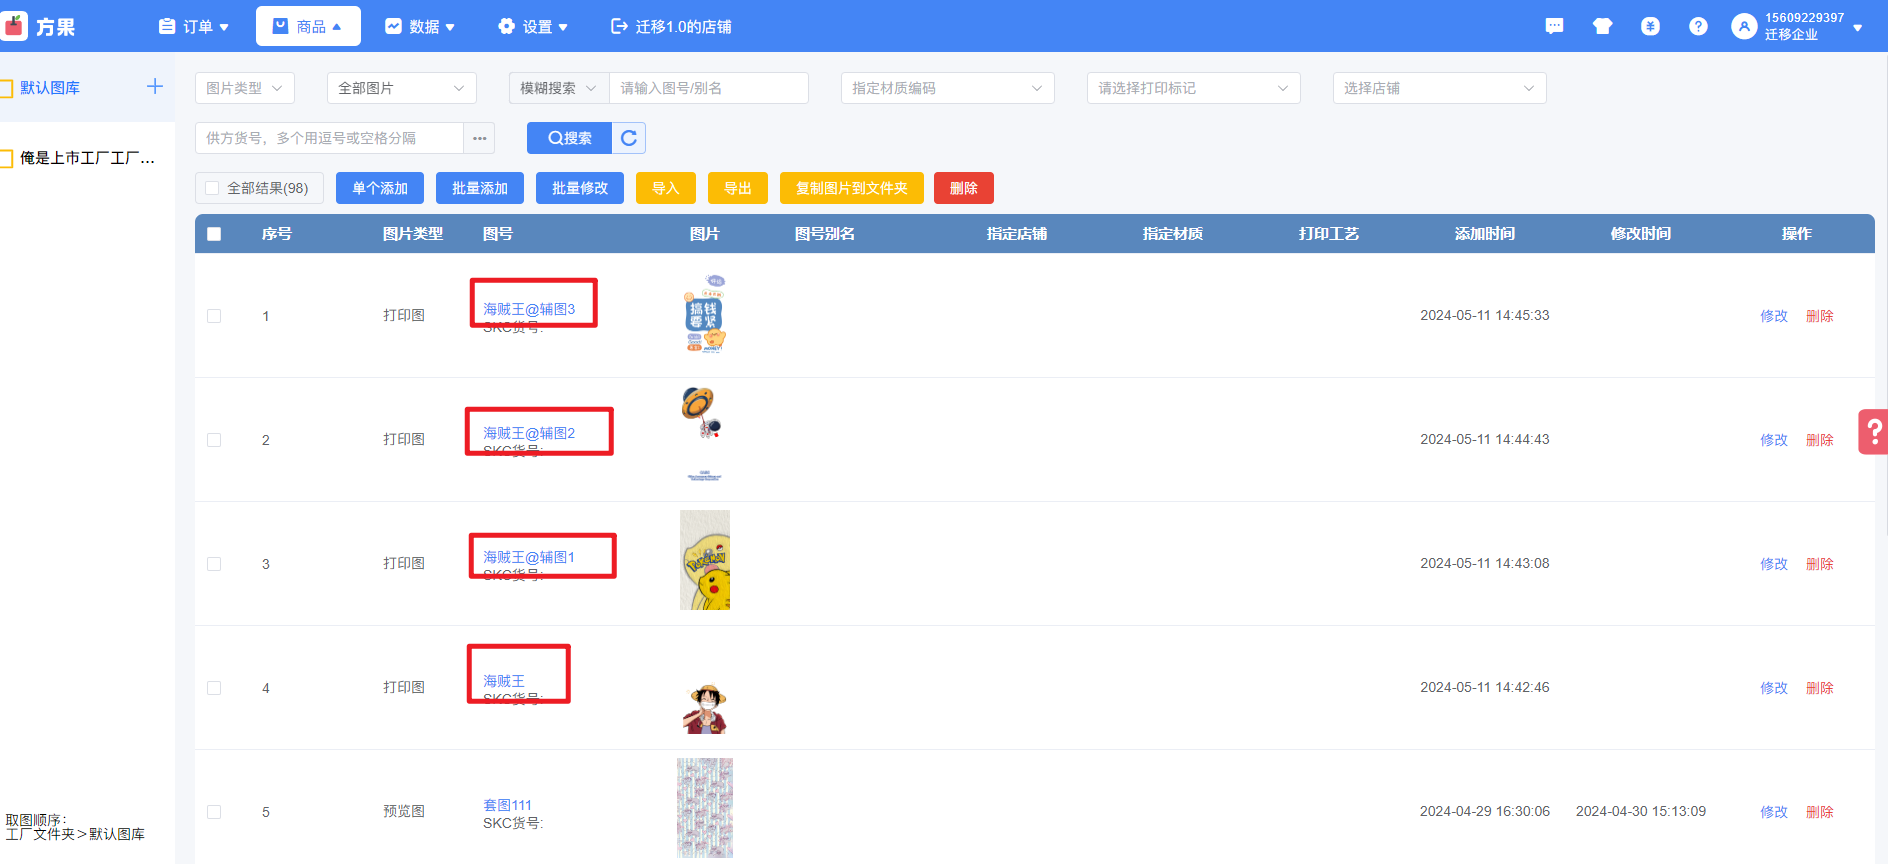Click the red 删除 button in toolbar
This screenshot has height=864, width=1888.
964,188
